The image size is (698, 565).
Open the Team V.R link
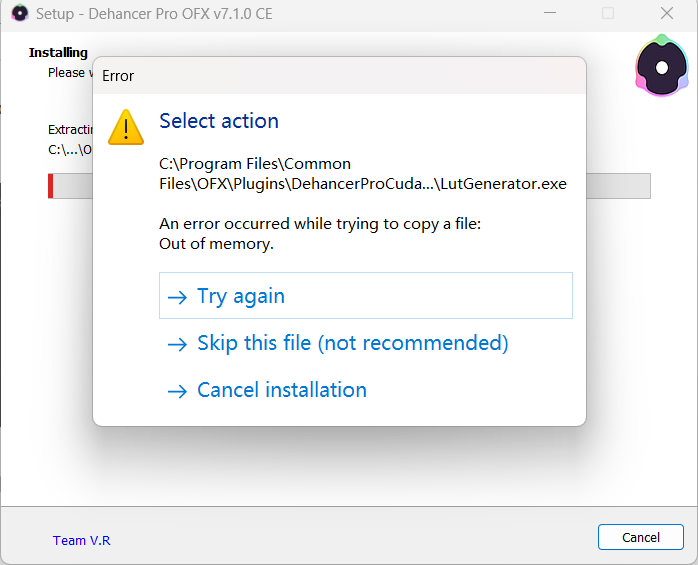[82, 540]
